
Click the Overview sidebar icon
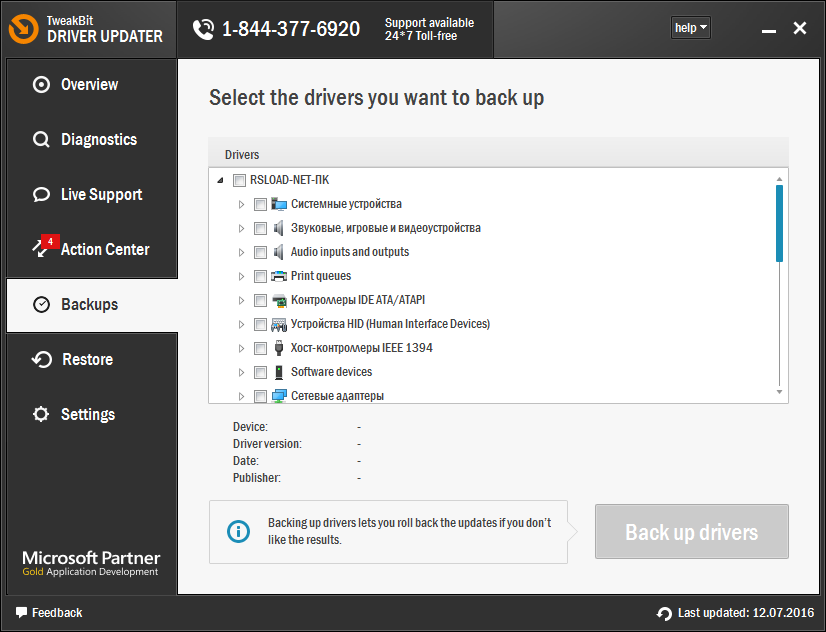(x=41, y=85)
